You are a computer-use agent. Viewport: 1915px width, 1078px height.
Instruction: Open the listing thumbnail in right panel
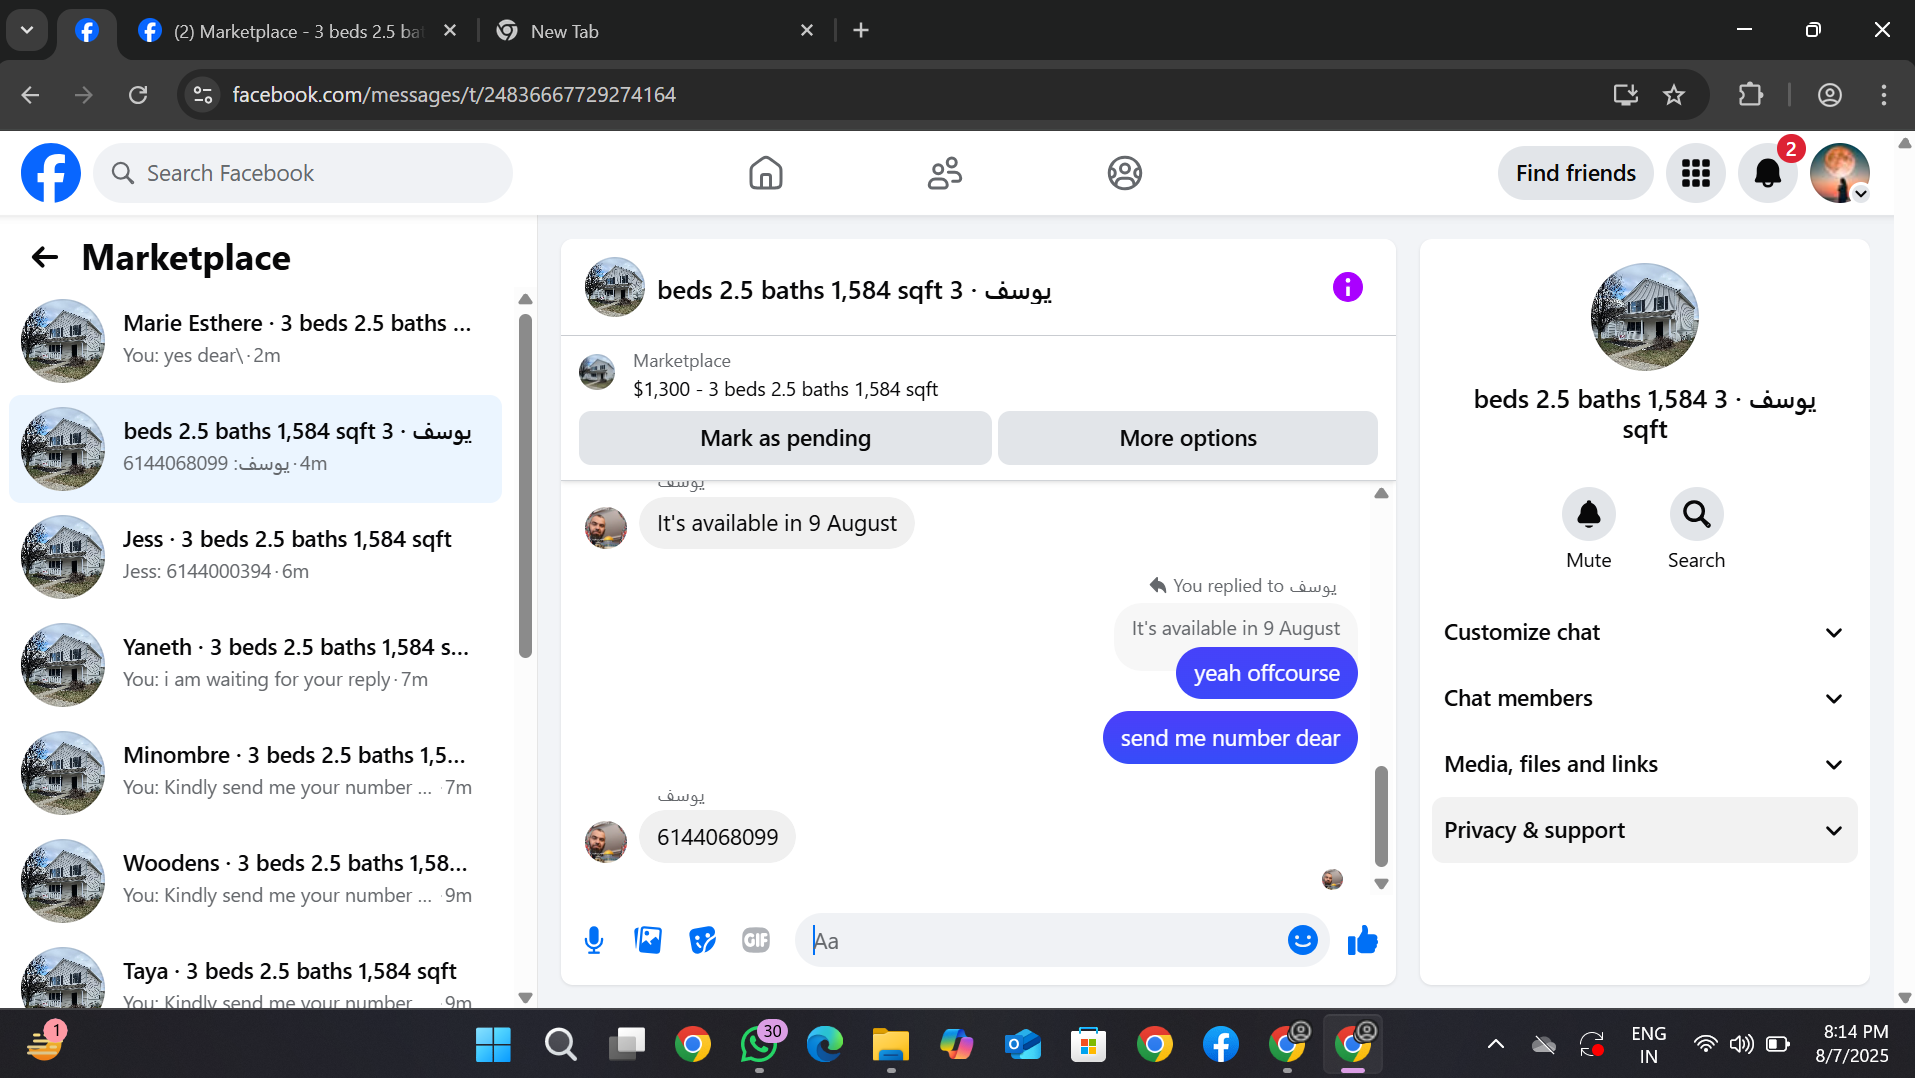coord(1644,317)
